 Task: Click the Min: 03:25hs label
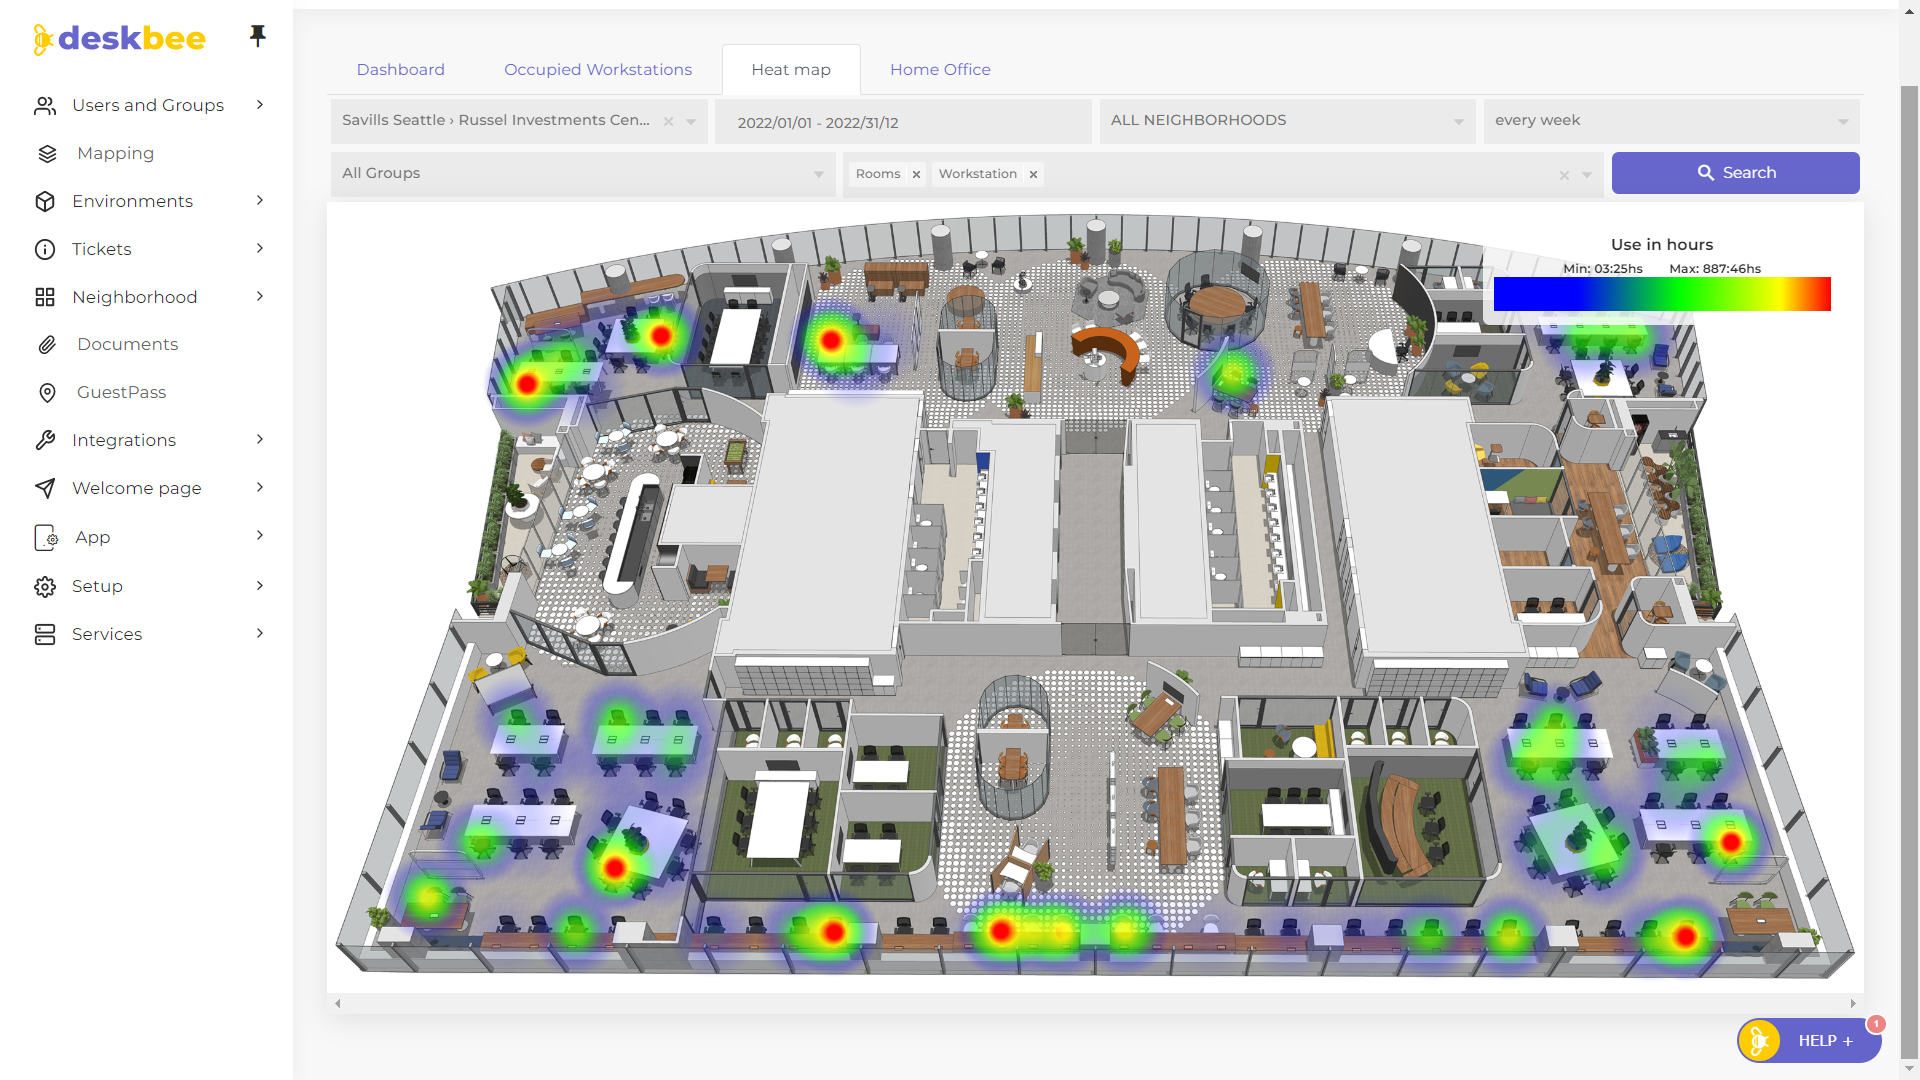tap(1603, 269)
